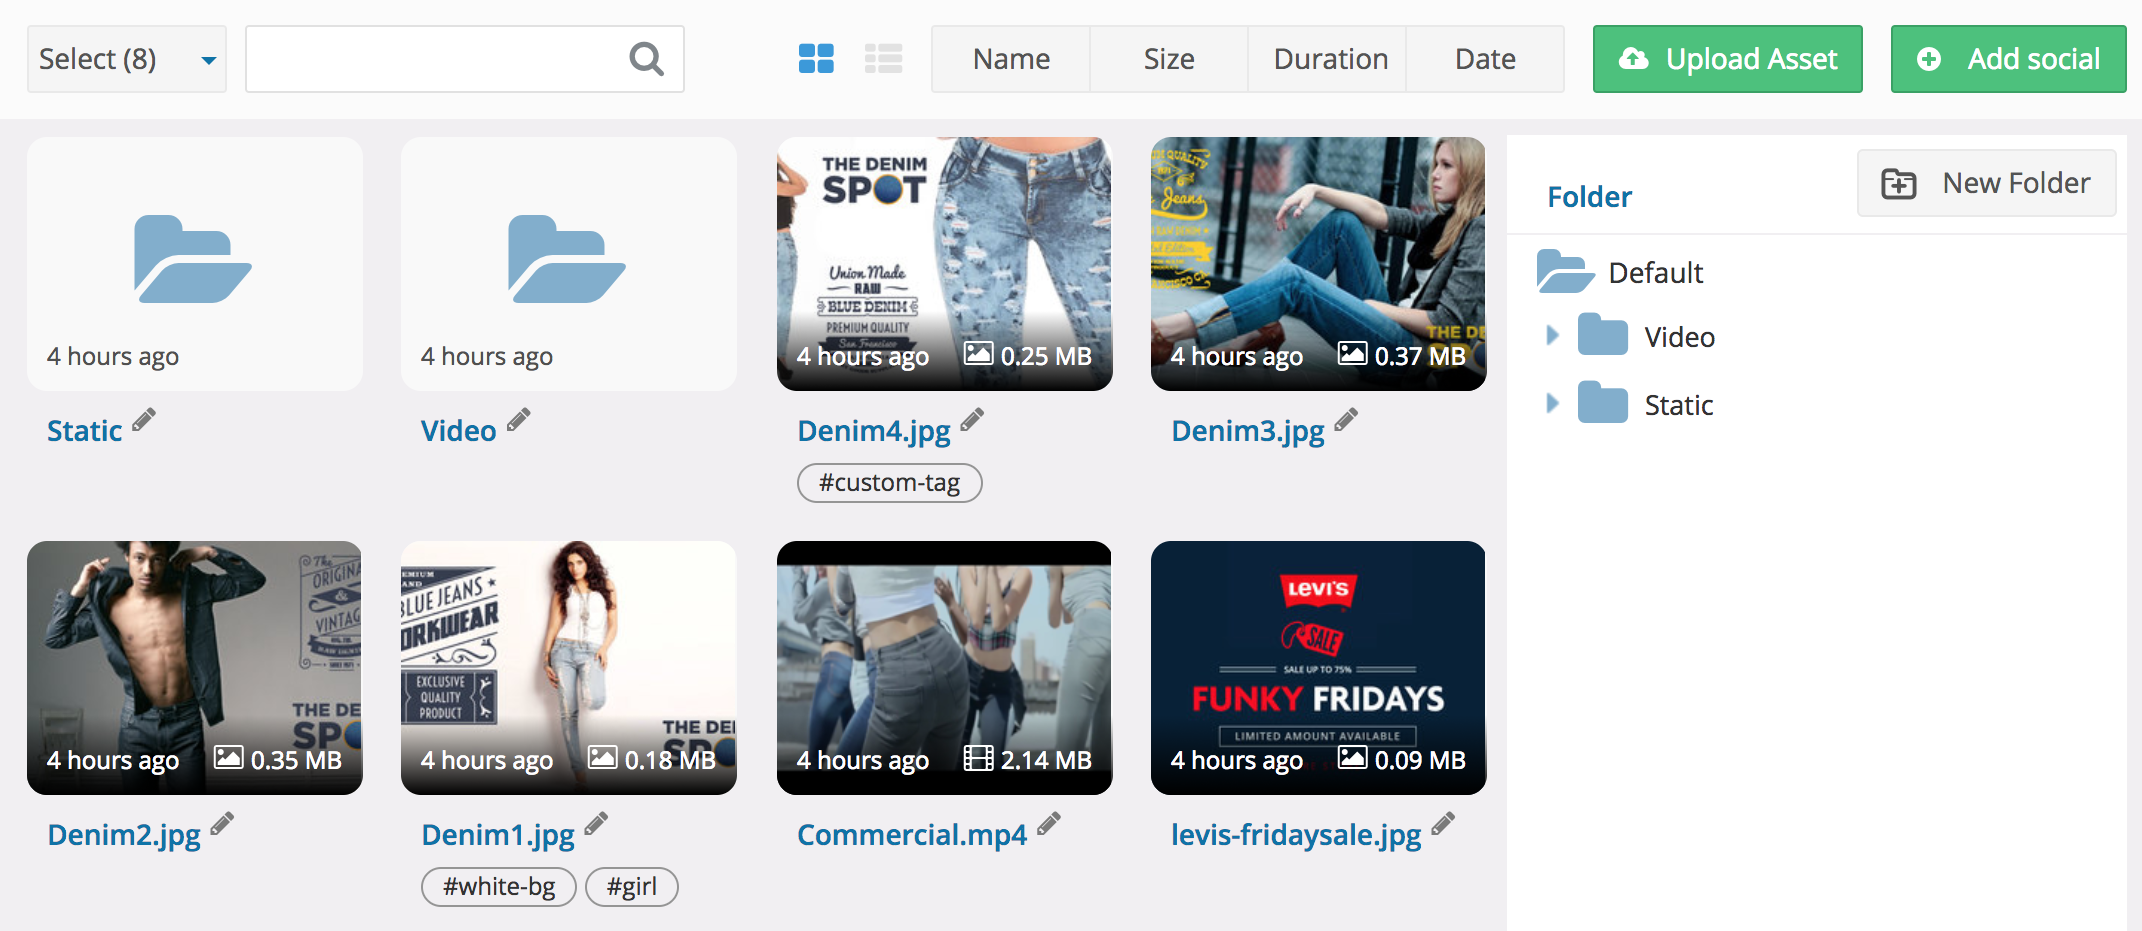This screenshot has width=2142, height=931.
Task: Click the Folder panel heading
Action: coord(1589,197)
